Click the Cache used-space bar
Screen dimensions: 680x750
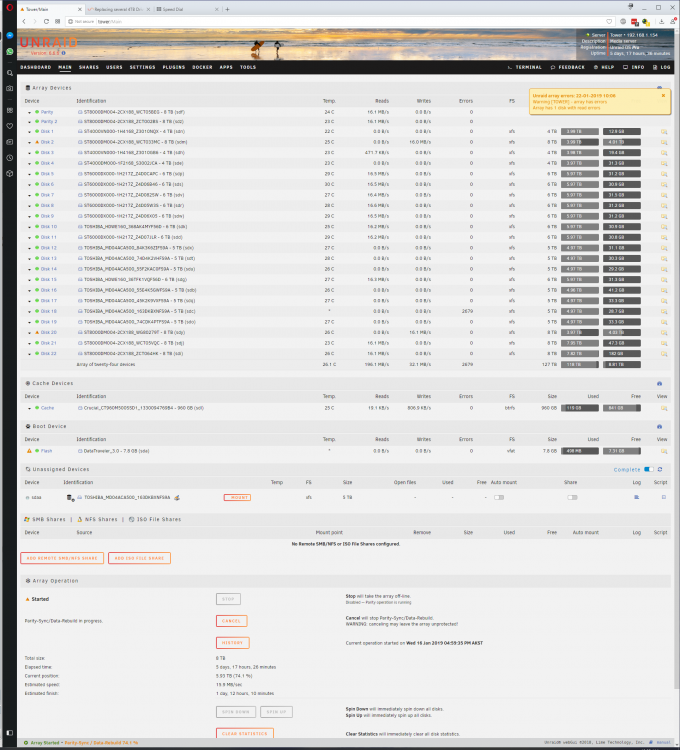tap(580, 408)
